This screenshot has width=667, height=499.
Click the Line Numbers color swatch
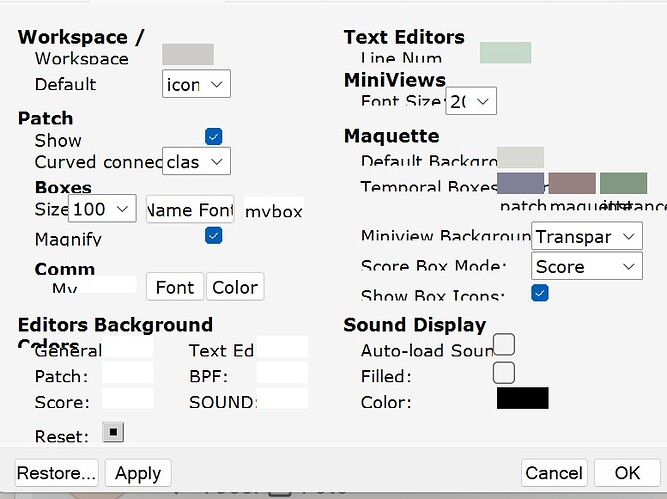[505, 52]
